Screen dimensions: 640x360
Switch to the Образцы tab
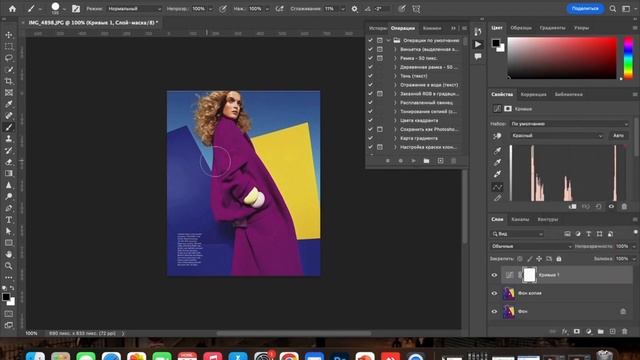point(521,28)
